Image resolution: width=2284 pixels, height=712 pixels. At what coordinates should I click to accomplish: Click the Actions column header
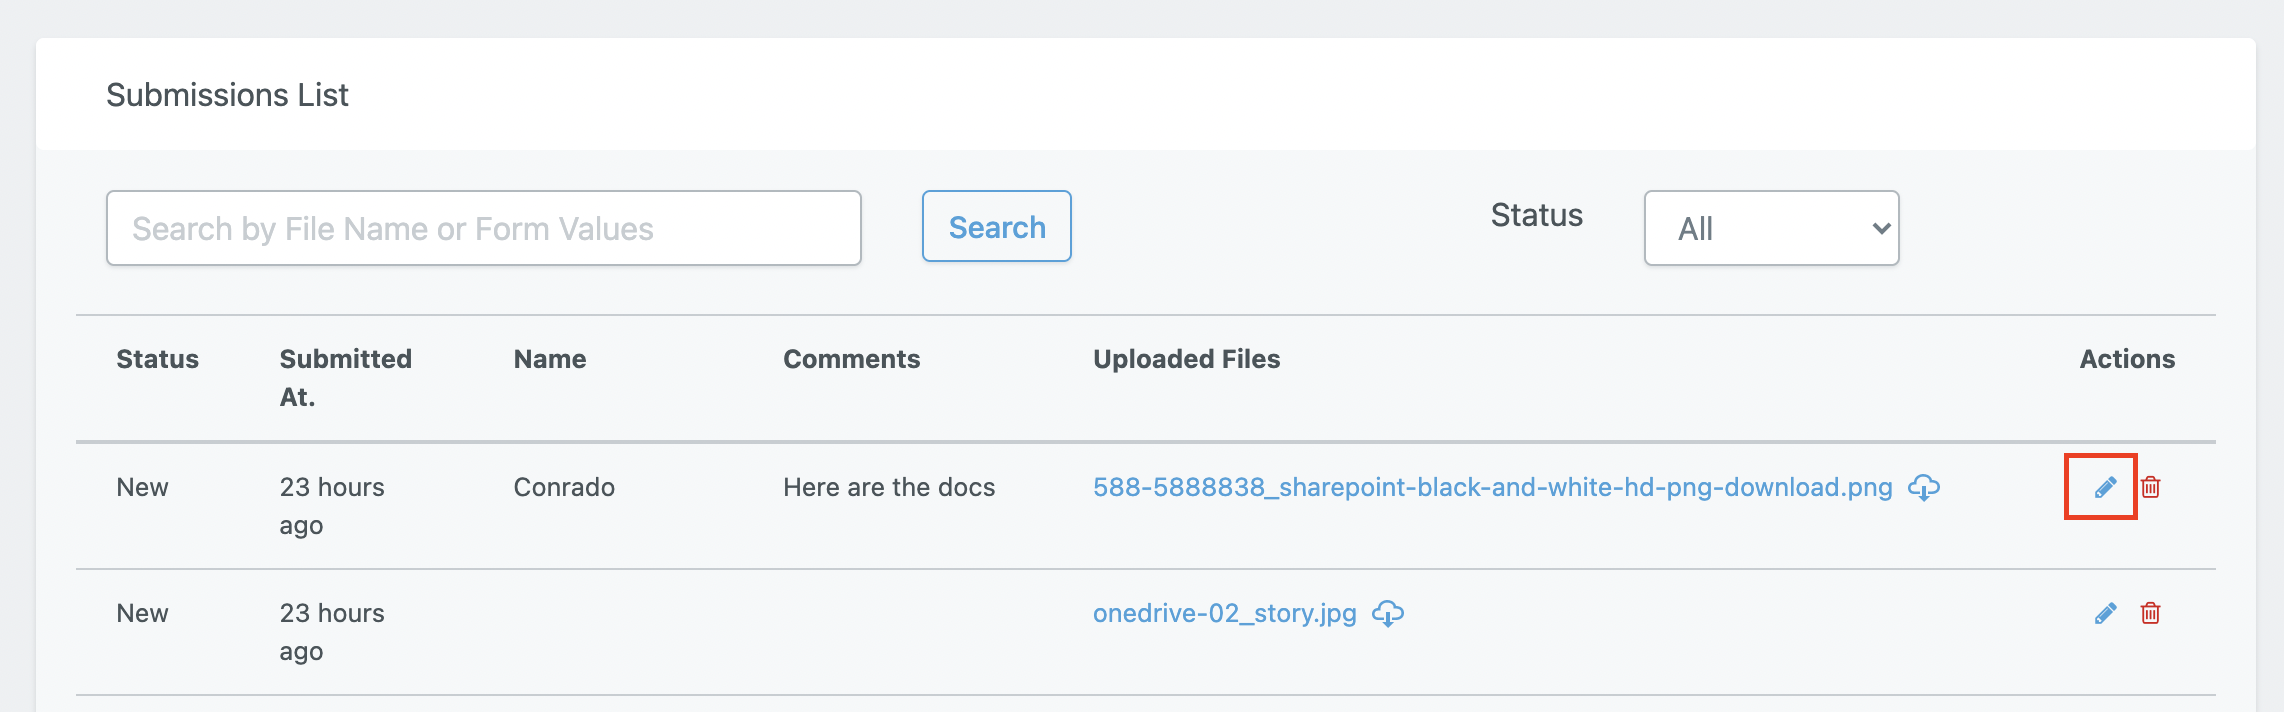pyautogui.click(x=2127, y=359)
